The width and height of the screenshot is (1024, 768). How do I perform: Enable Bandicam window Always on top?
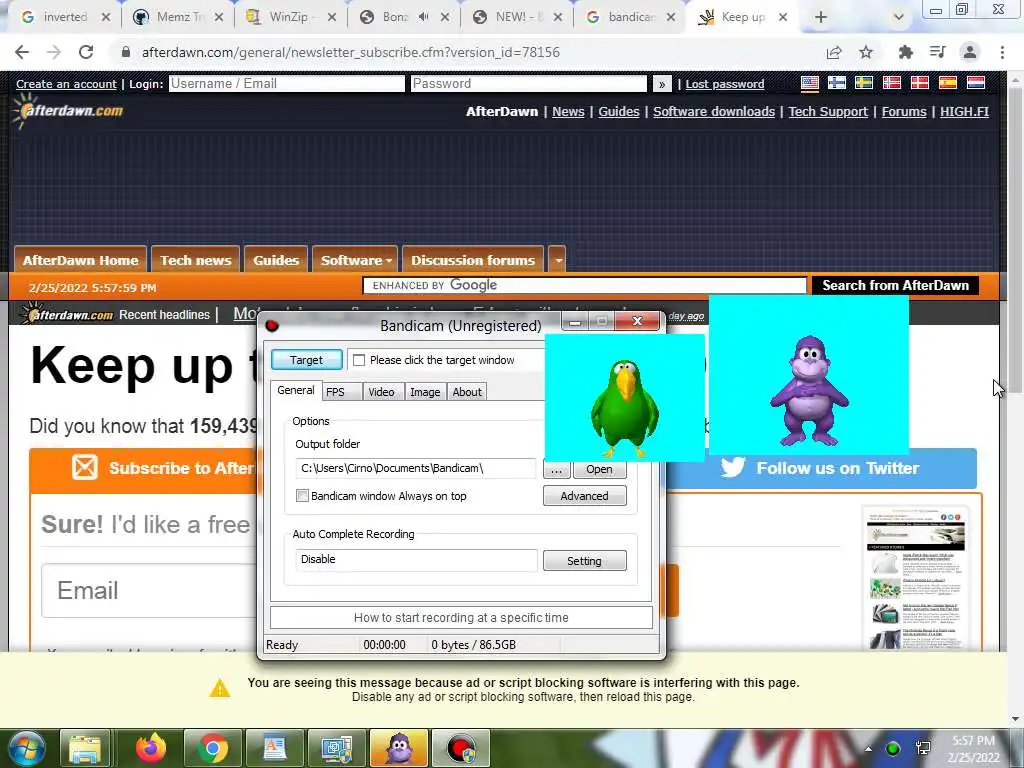302,496
